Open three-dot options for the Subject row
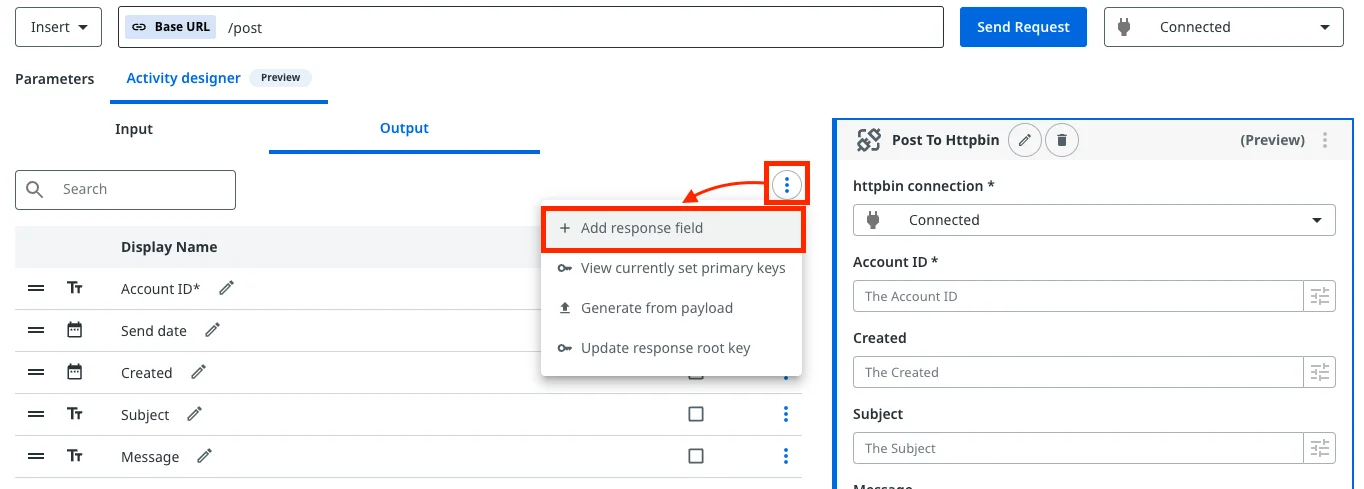The width and height of the screenshot is (1364, 489). pos(786,414)
